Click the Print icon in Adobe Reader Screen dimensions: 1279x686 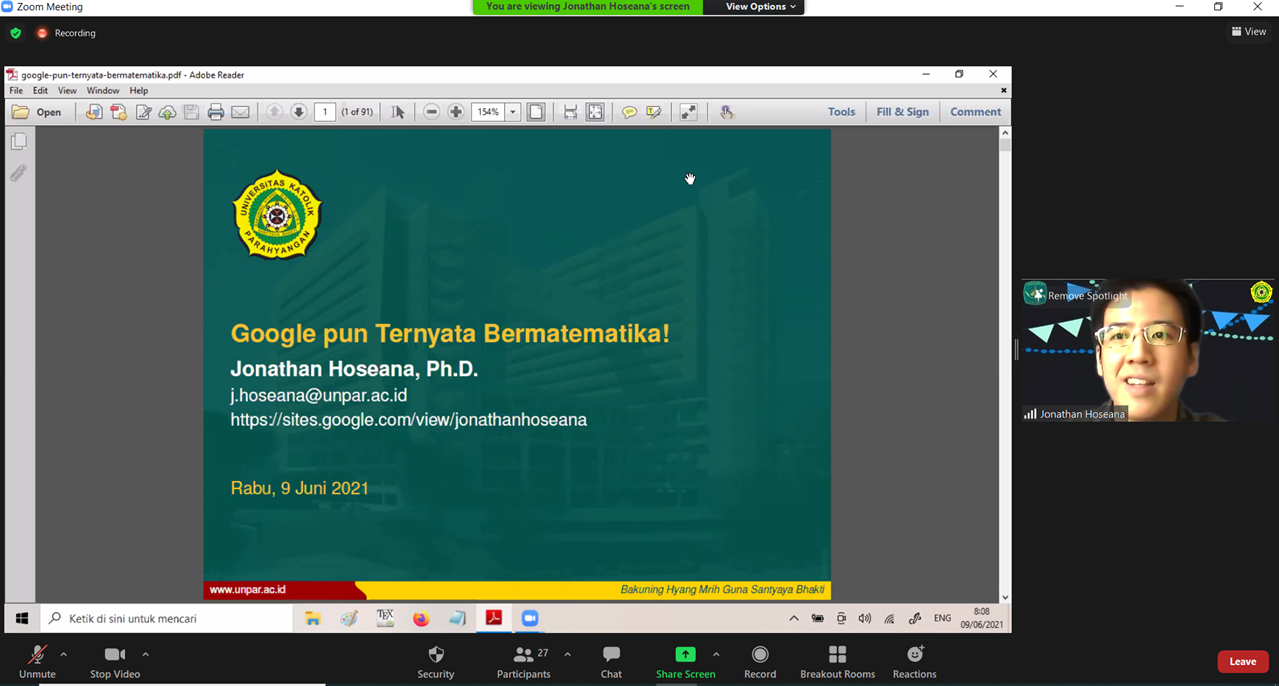(x=216, y=112)
